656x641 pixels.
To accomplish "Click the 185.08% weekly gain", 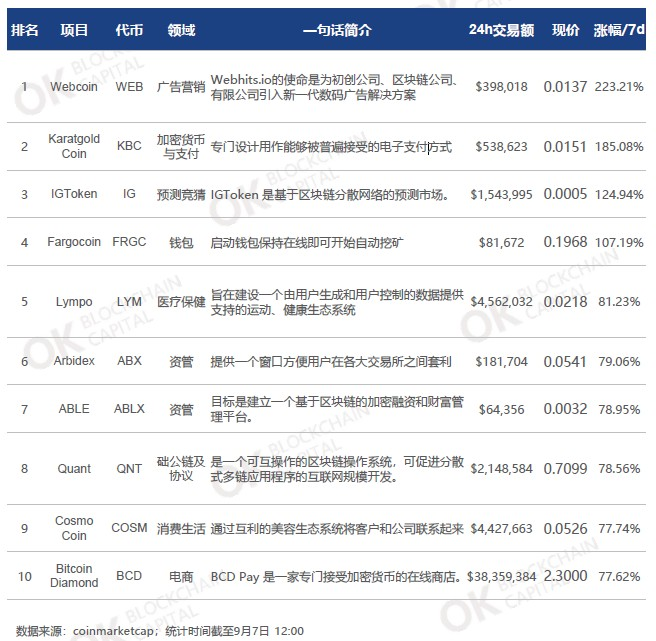I will [619, 146].
